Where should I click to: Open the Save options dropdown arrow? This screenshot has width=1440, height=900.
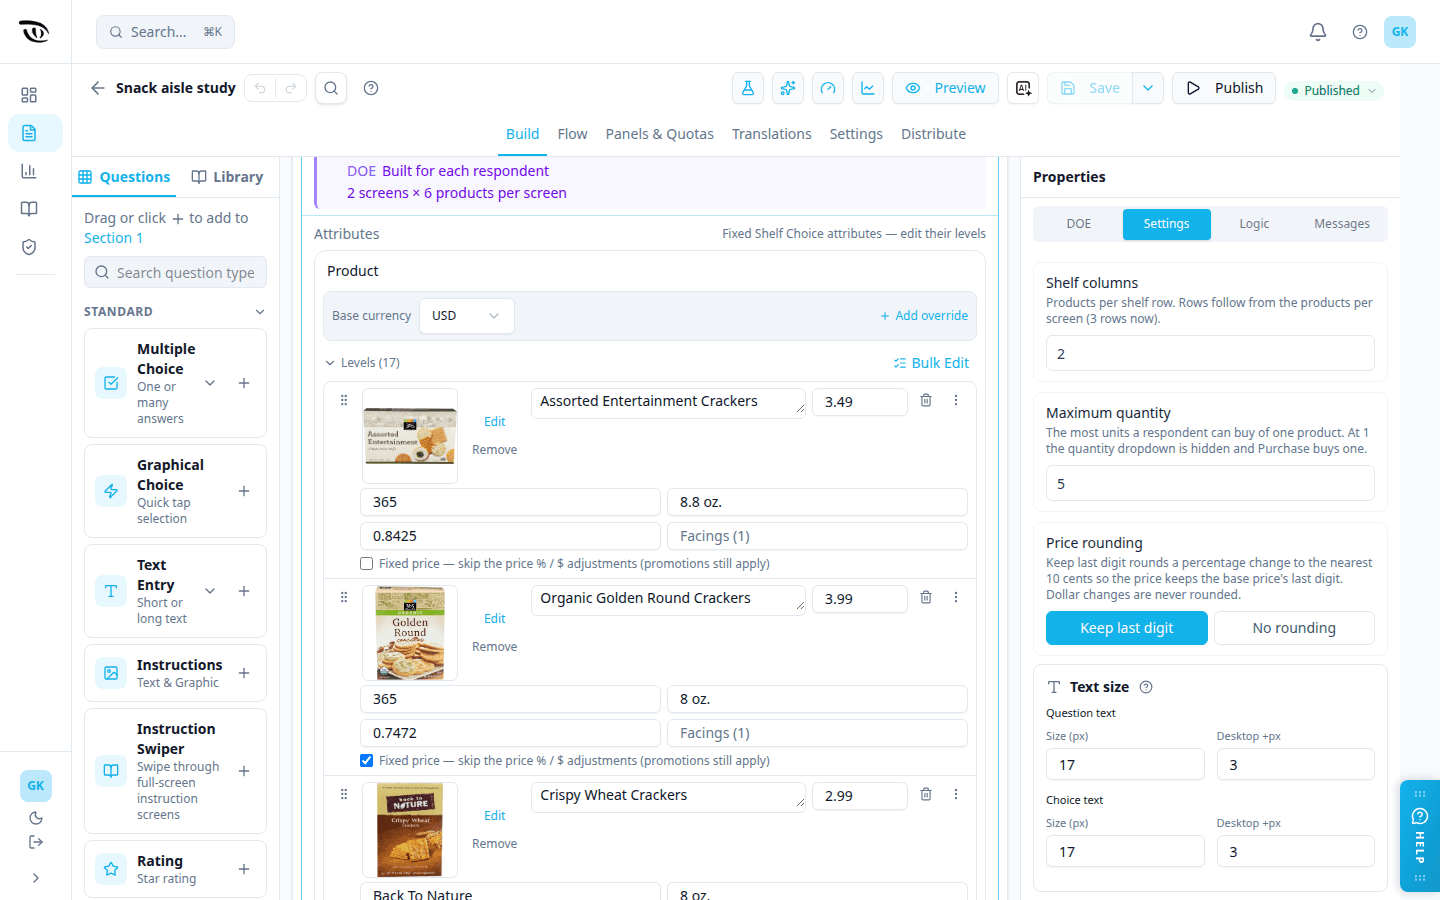(1148, 88)
